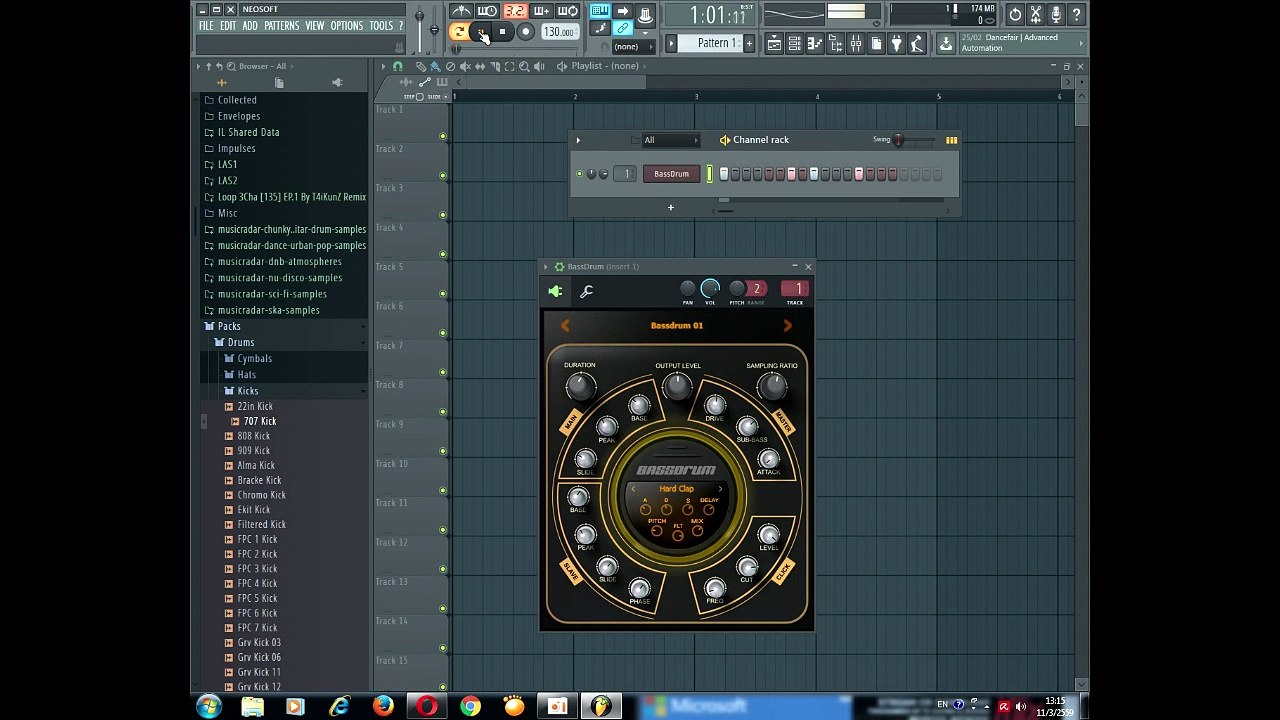Image resolution: width=1280 pixels, height=720 pixels.
Task: Collapse the Drums folder in browser
Action: point(240,342)
